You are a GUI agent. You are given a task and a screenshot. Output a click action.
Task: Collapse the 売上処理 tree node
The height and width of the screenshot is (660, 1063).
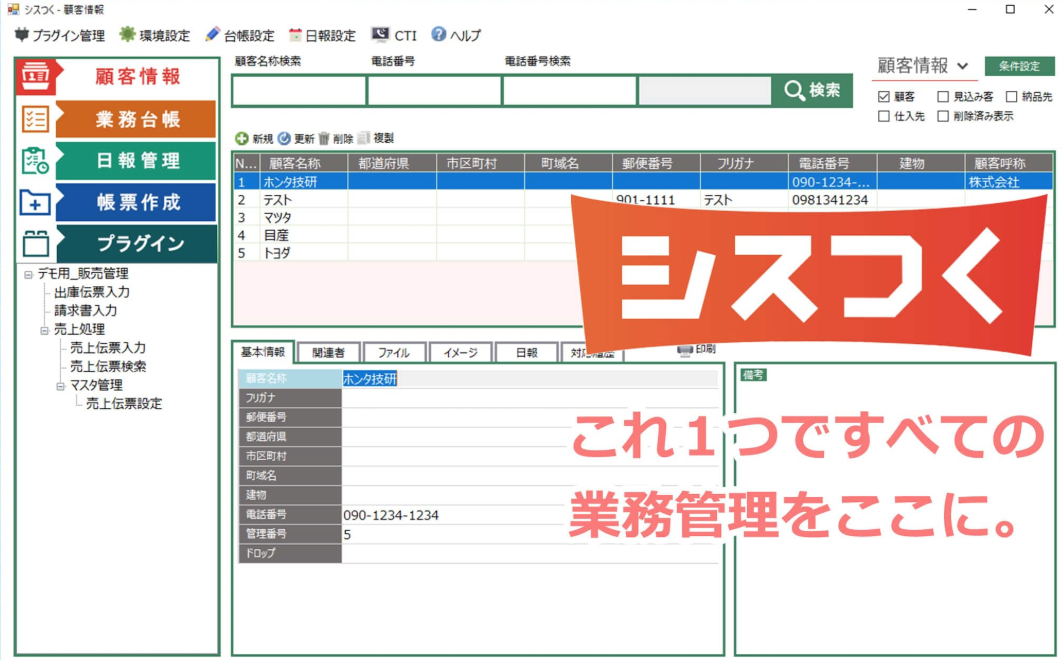pos(45,329)
